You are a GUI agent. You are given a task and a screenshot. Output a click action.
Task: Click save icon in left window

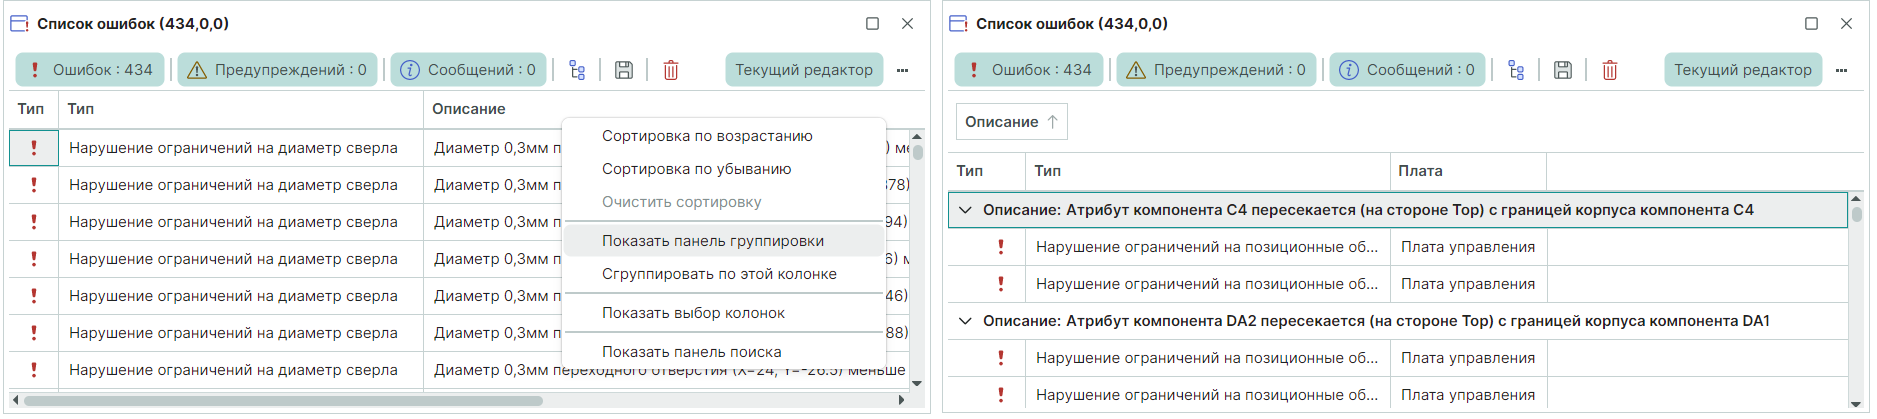coord(624,70)
